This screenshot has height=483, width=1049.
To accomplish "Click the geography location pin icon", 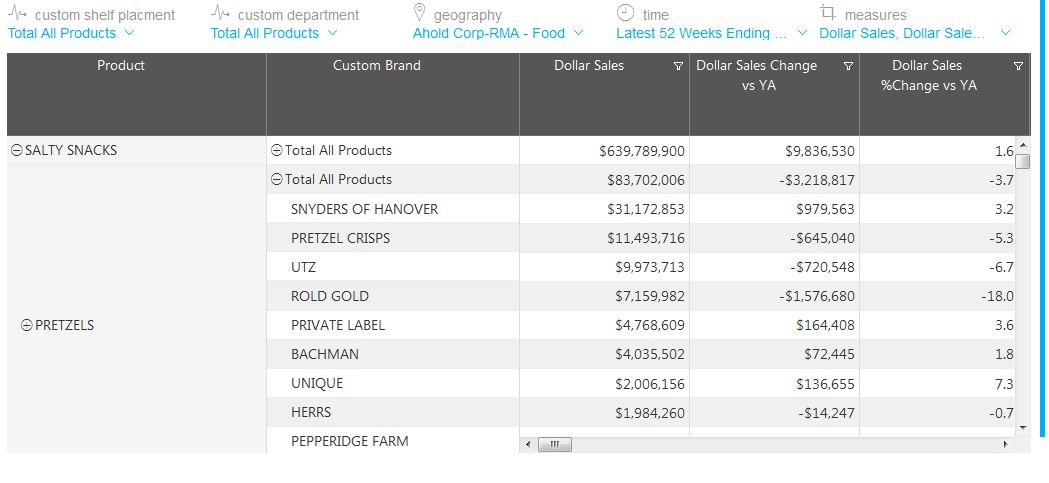I will point(420,13).
